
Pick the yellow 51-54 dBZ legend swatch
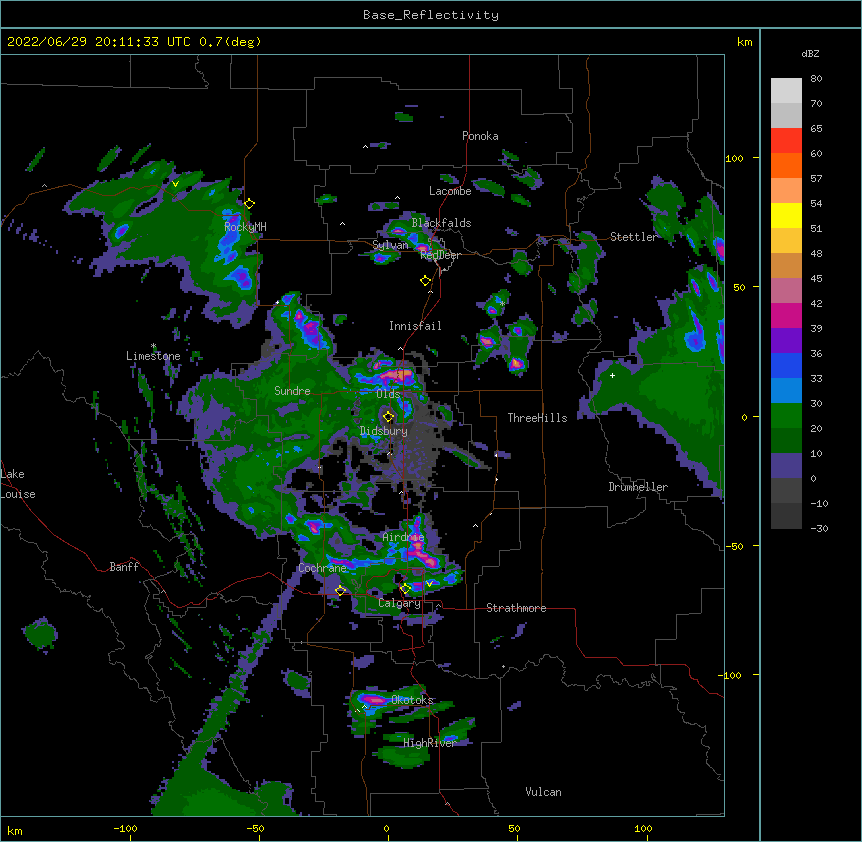coord(786,215)
